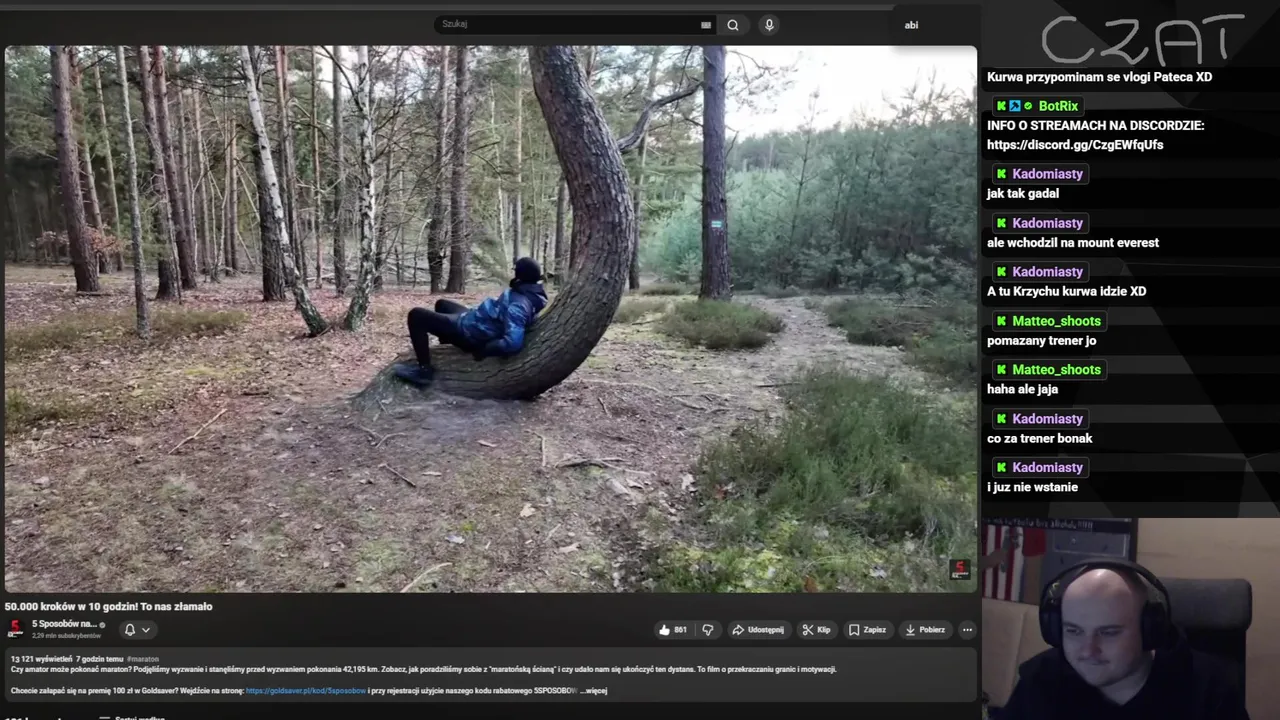The width and height of the screenshot is (1280, 720).
Task: Click Kadomiasty name above 'i juz nie wstanie'
Action: tap(1047, 468)
